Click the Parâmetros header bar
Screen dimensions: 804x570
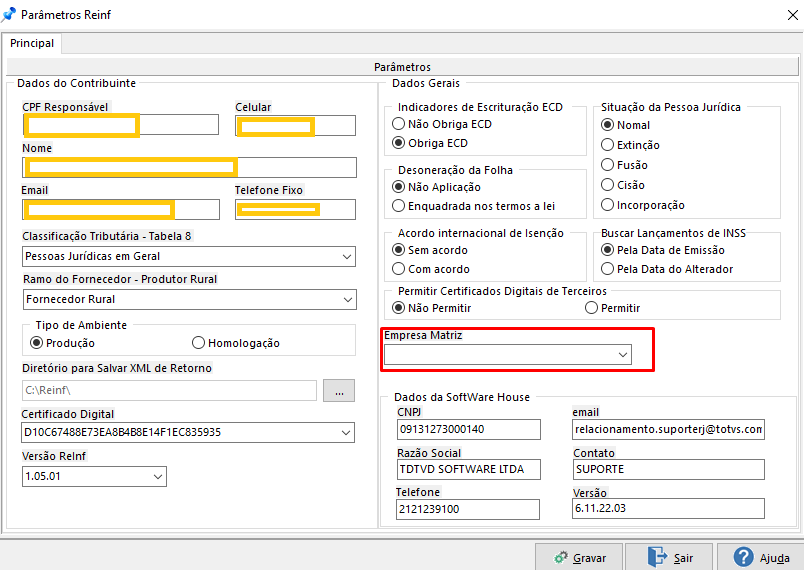point(403,67)
